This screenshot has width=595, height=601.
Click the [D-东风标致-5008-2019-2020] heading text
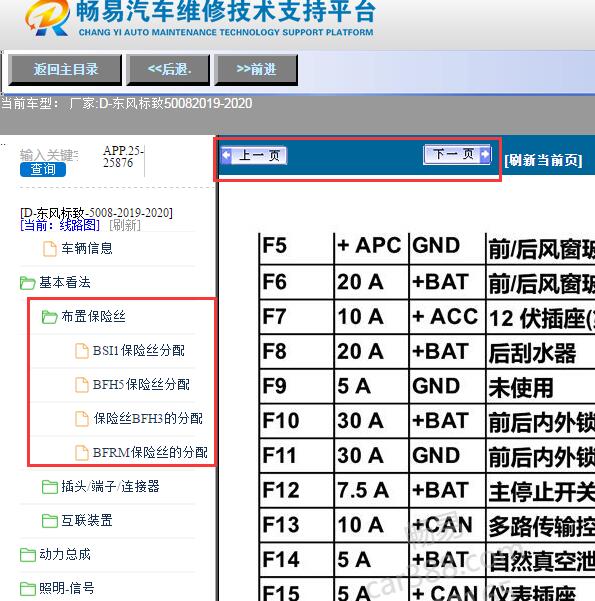pyautogui.click(x=96, y=213)
